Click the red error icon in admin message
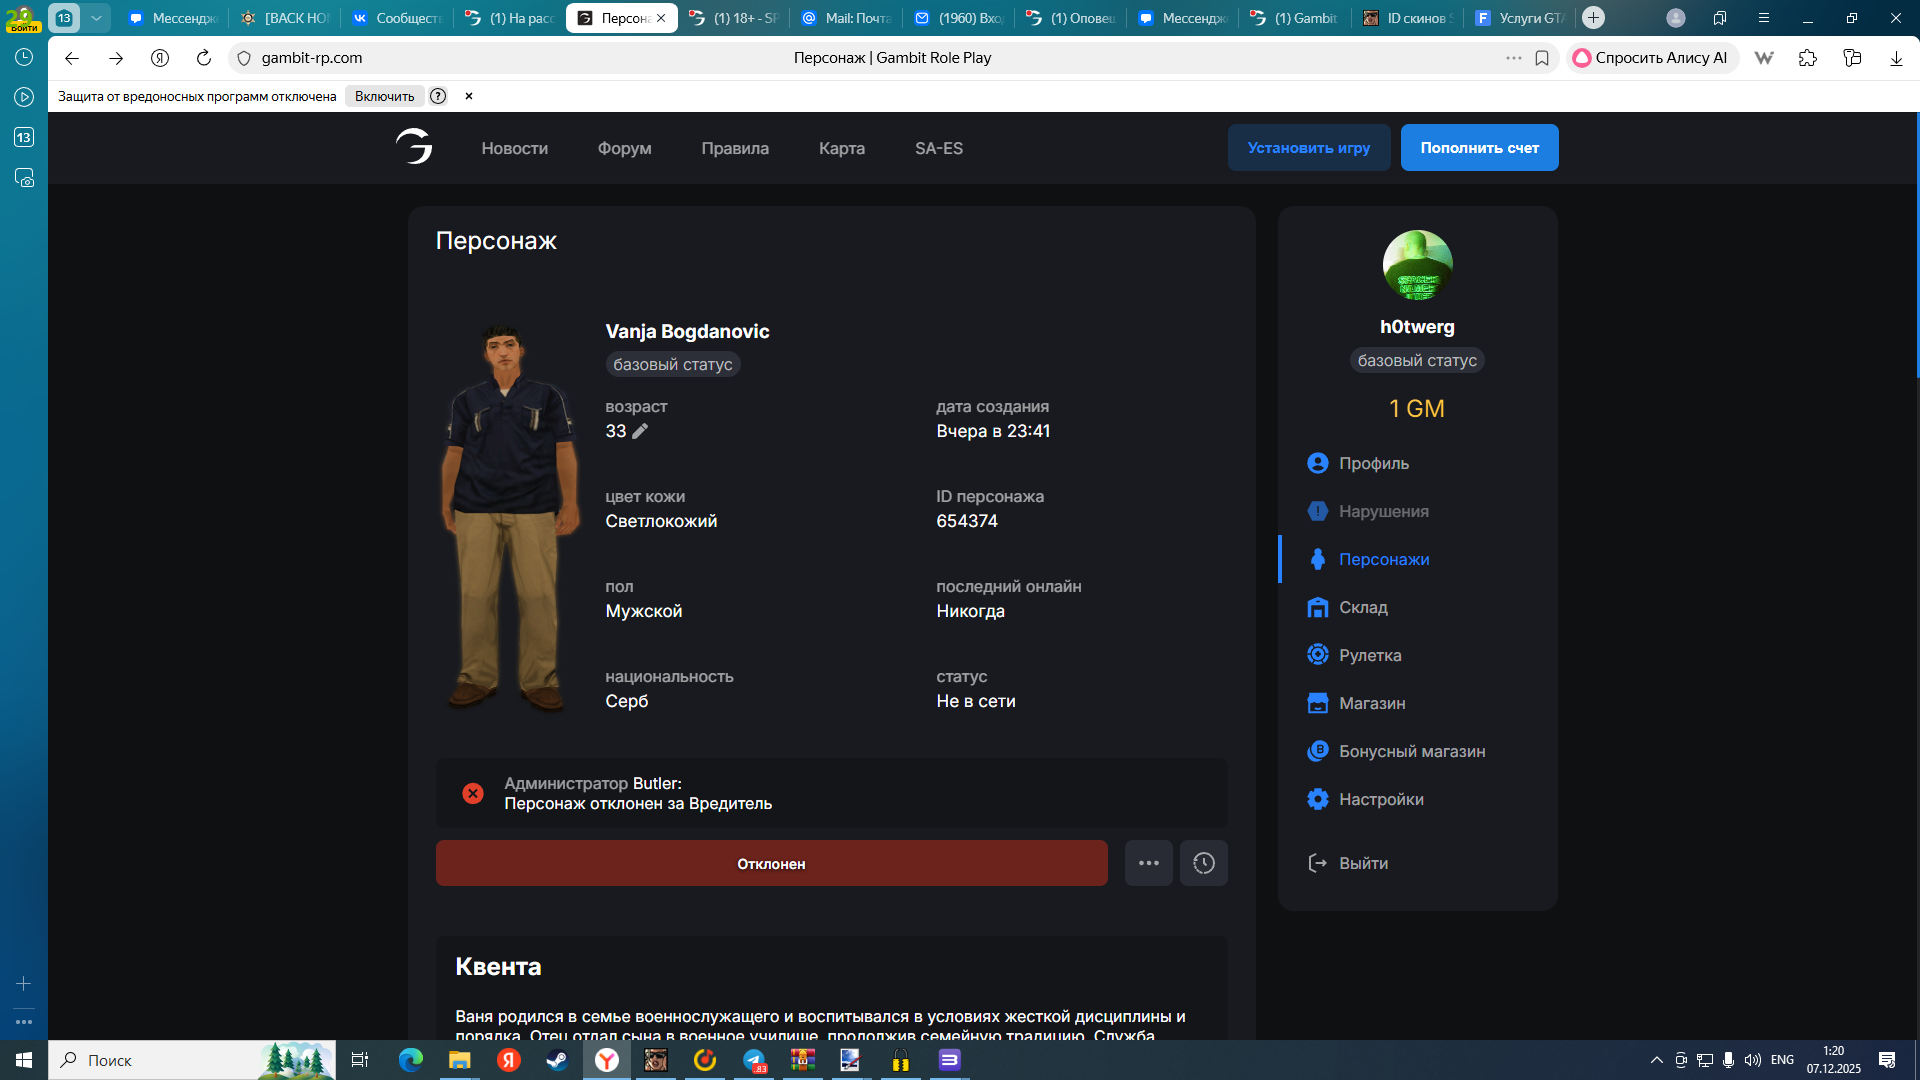 pos(473,793)
